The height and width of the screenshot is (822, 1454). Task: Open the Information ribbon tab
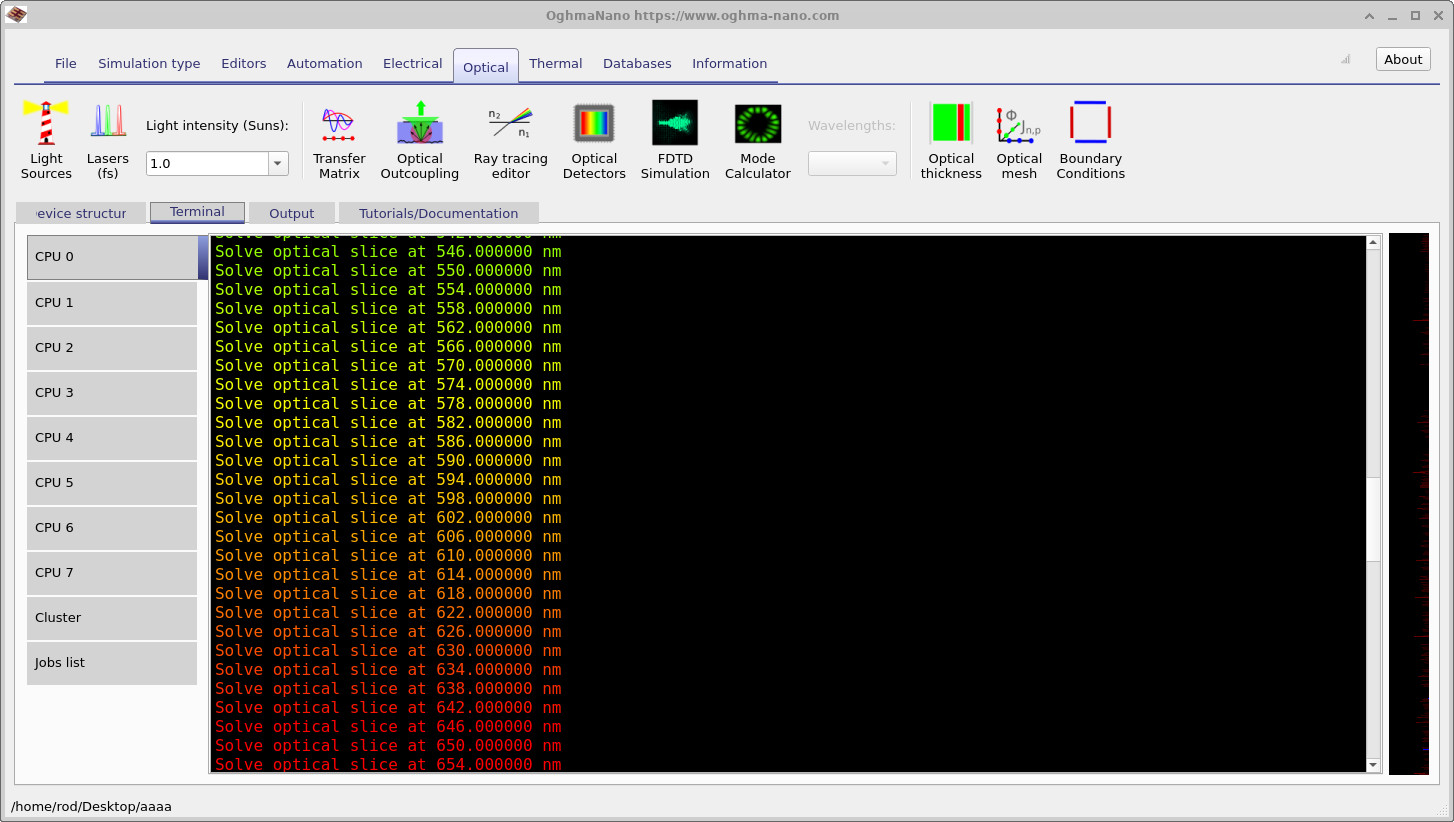730,63
